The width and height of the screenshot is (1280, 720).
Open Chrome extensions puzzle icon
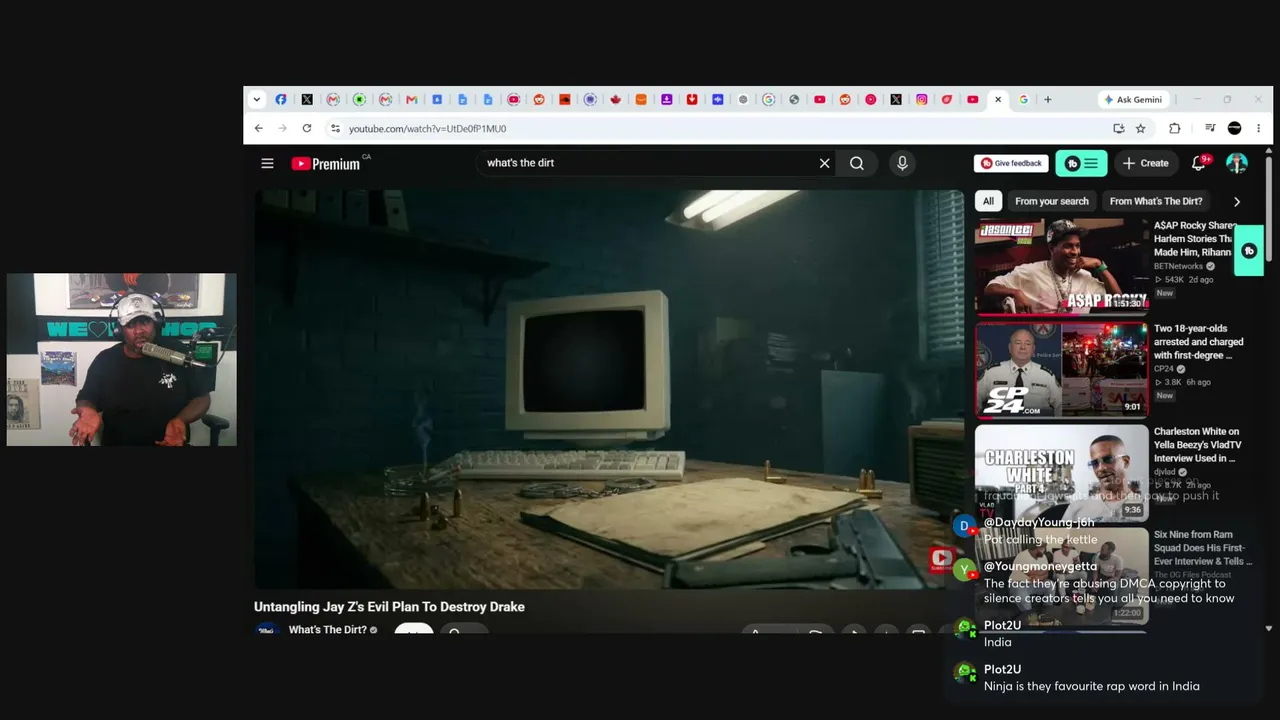click(x=1175, y=128)
